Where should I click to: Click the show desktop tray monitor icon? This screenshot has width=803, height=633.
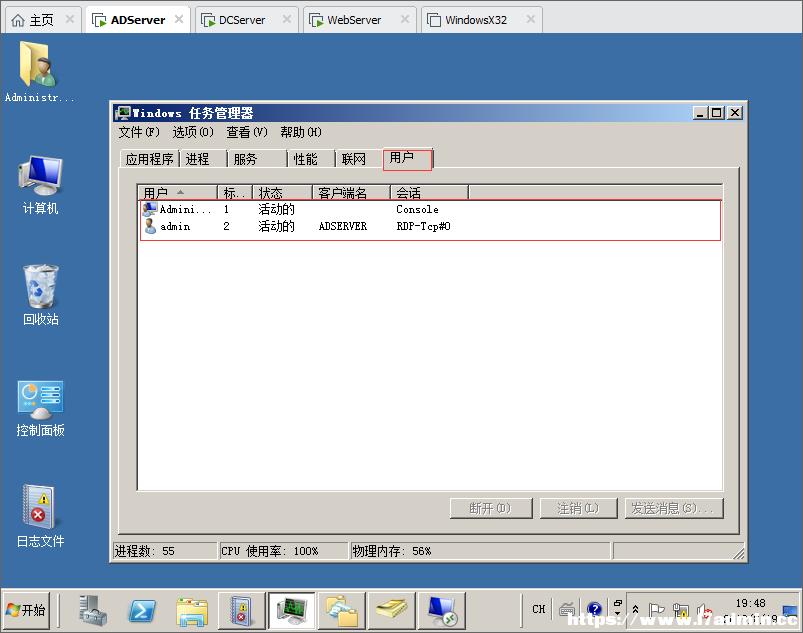point(790,611)
